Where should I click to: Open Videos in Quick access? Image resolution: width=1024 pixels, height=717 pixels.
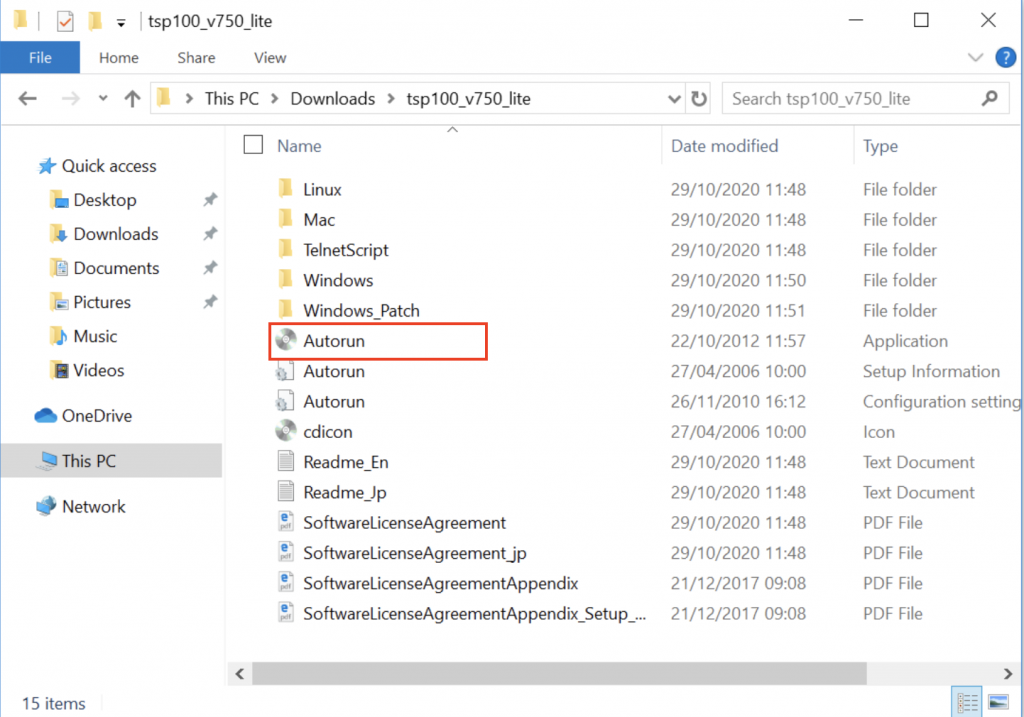99,370
